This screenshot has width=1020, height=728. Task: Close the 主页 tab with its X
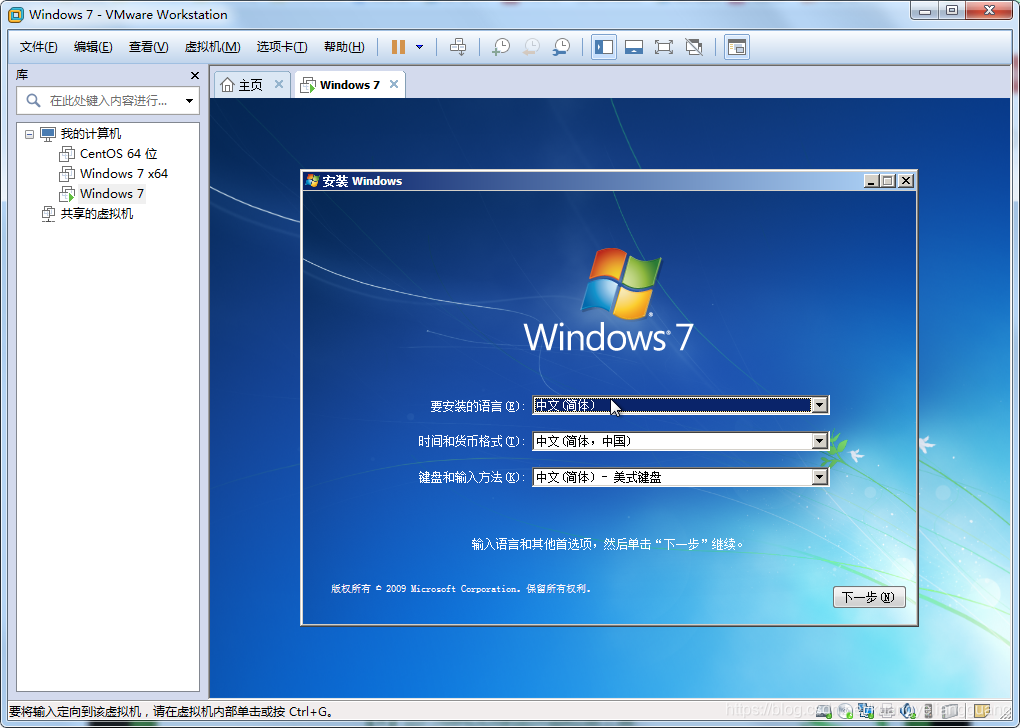pos(278,84)
